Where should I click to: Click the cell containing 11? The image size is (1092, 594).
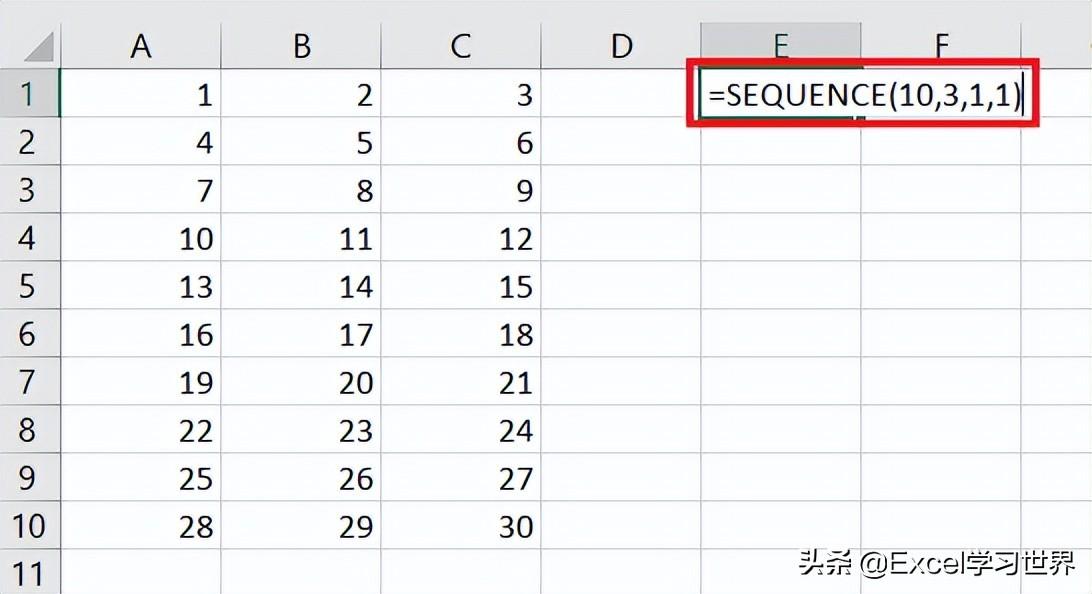[x=301, y=238]
